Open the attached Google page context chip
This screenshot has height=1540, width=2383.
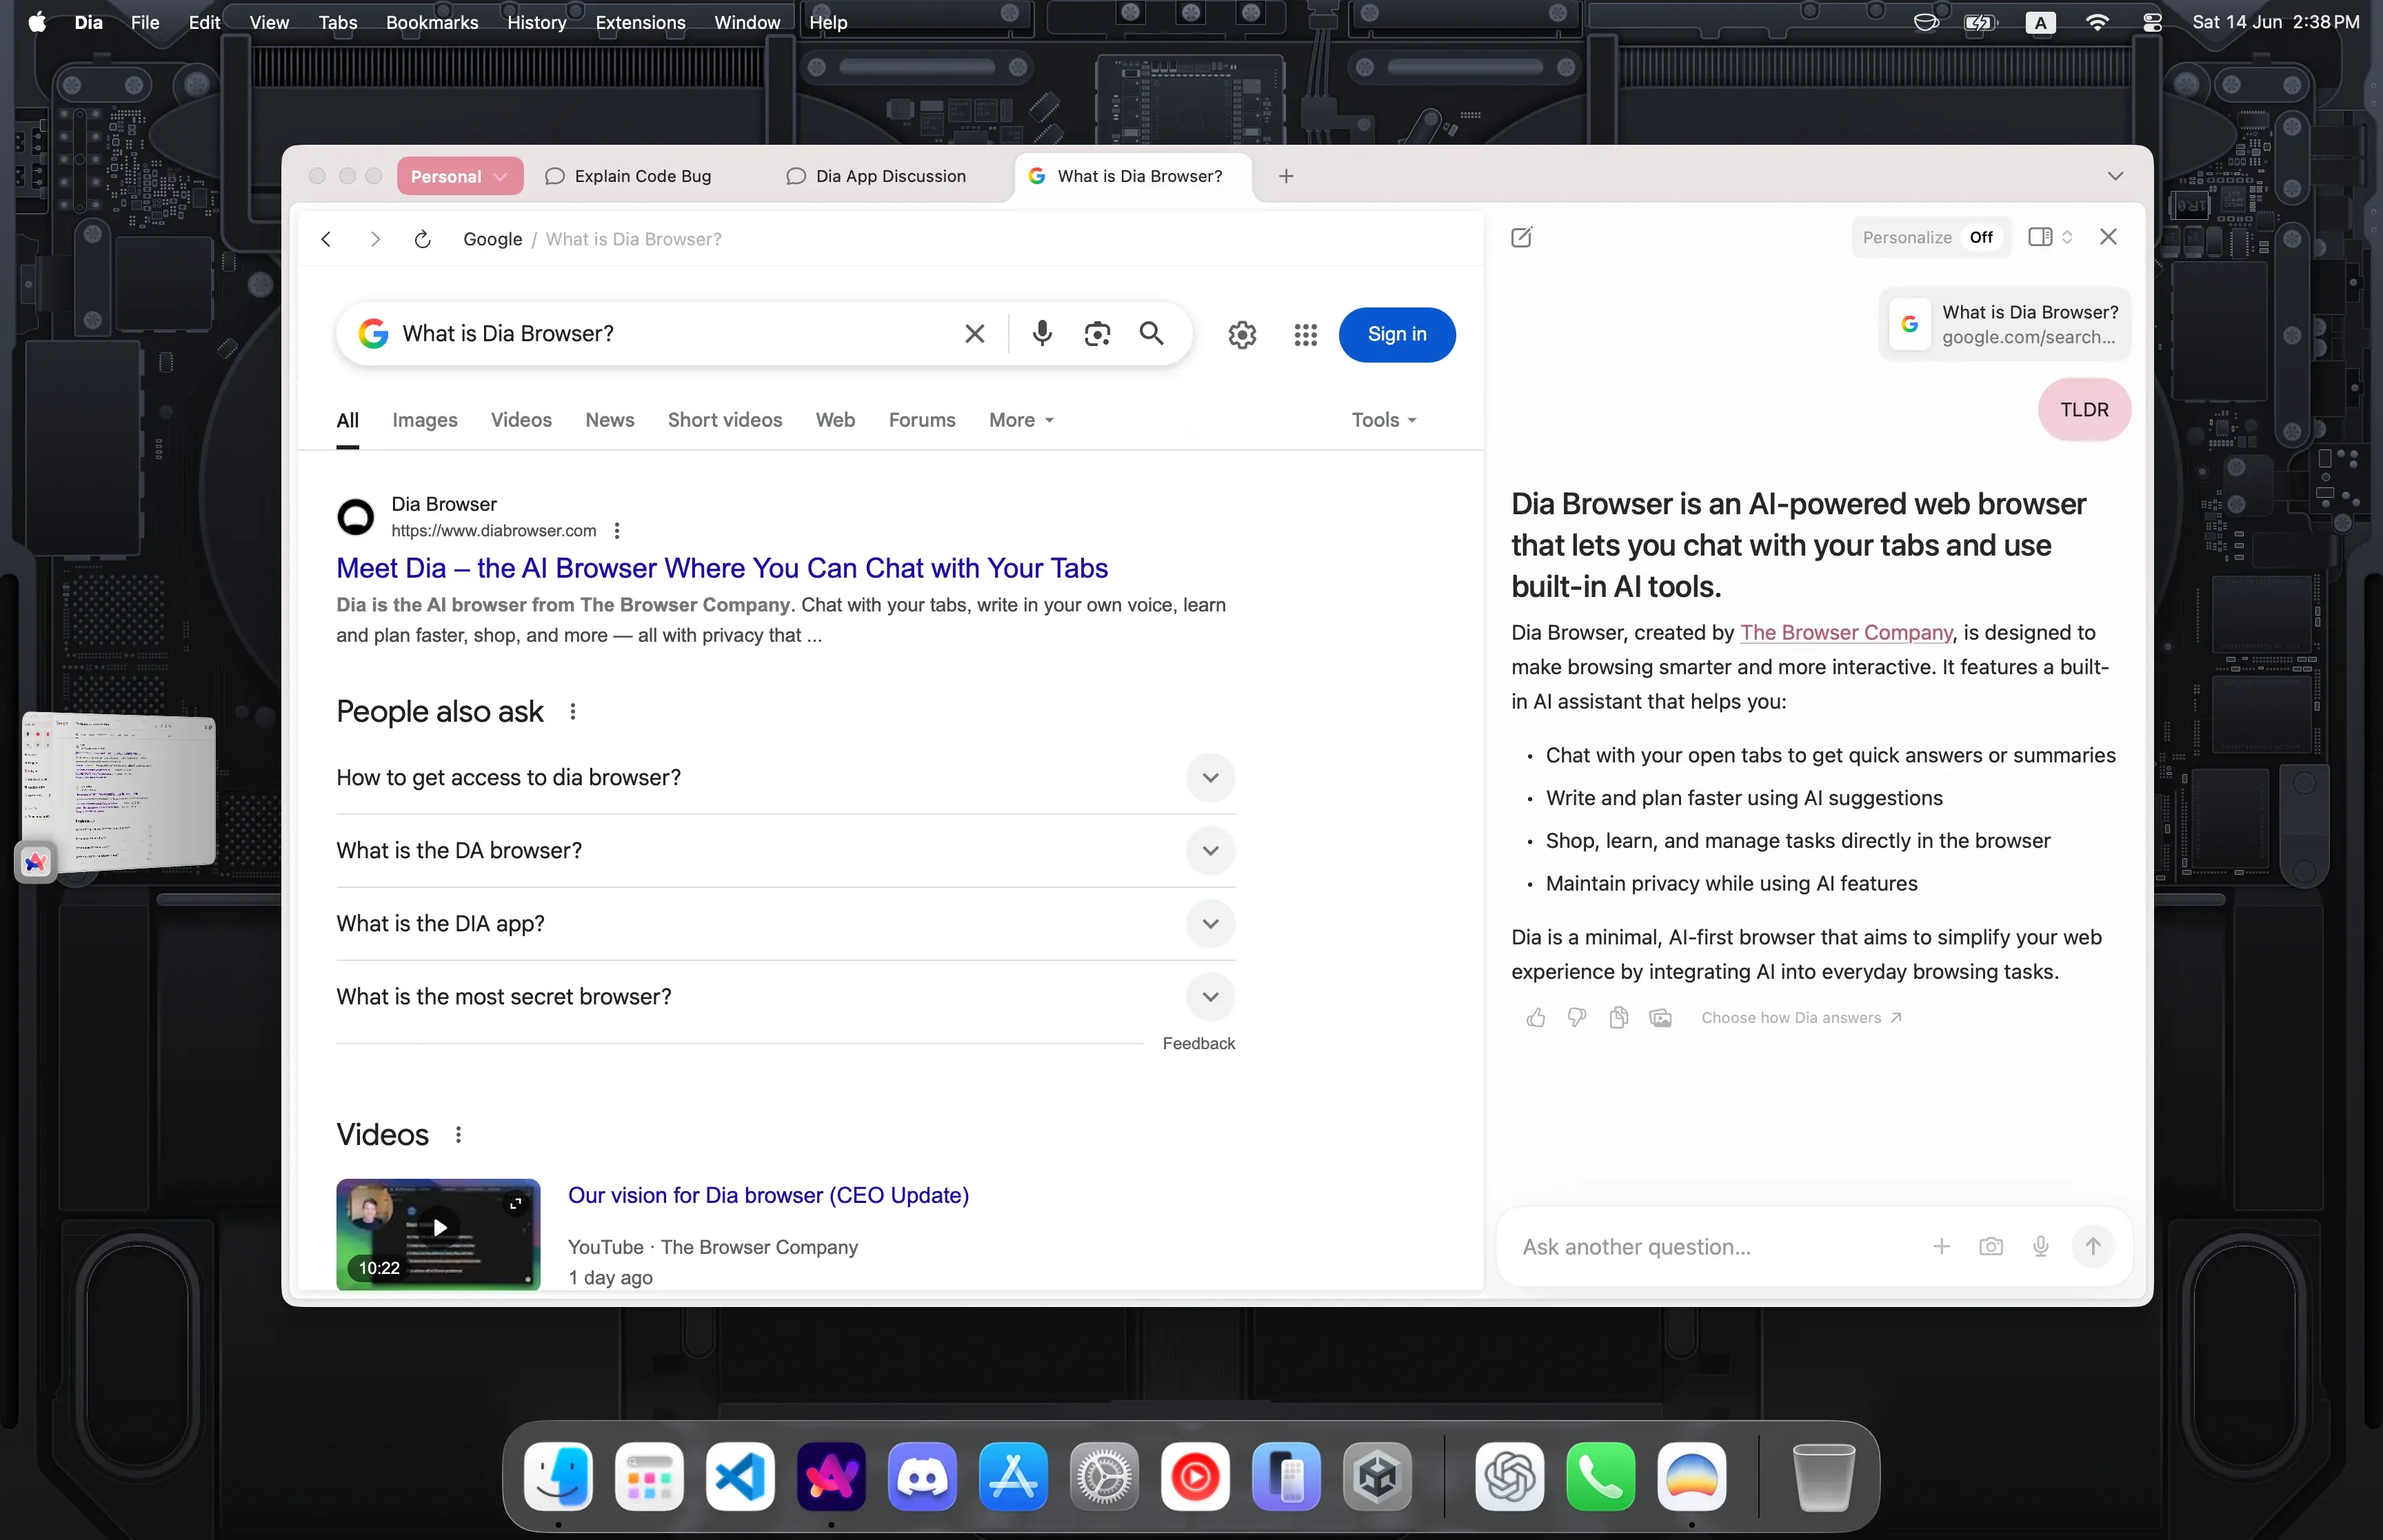pyautogui.click(x=2005, y=324)
